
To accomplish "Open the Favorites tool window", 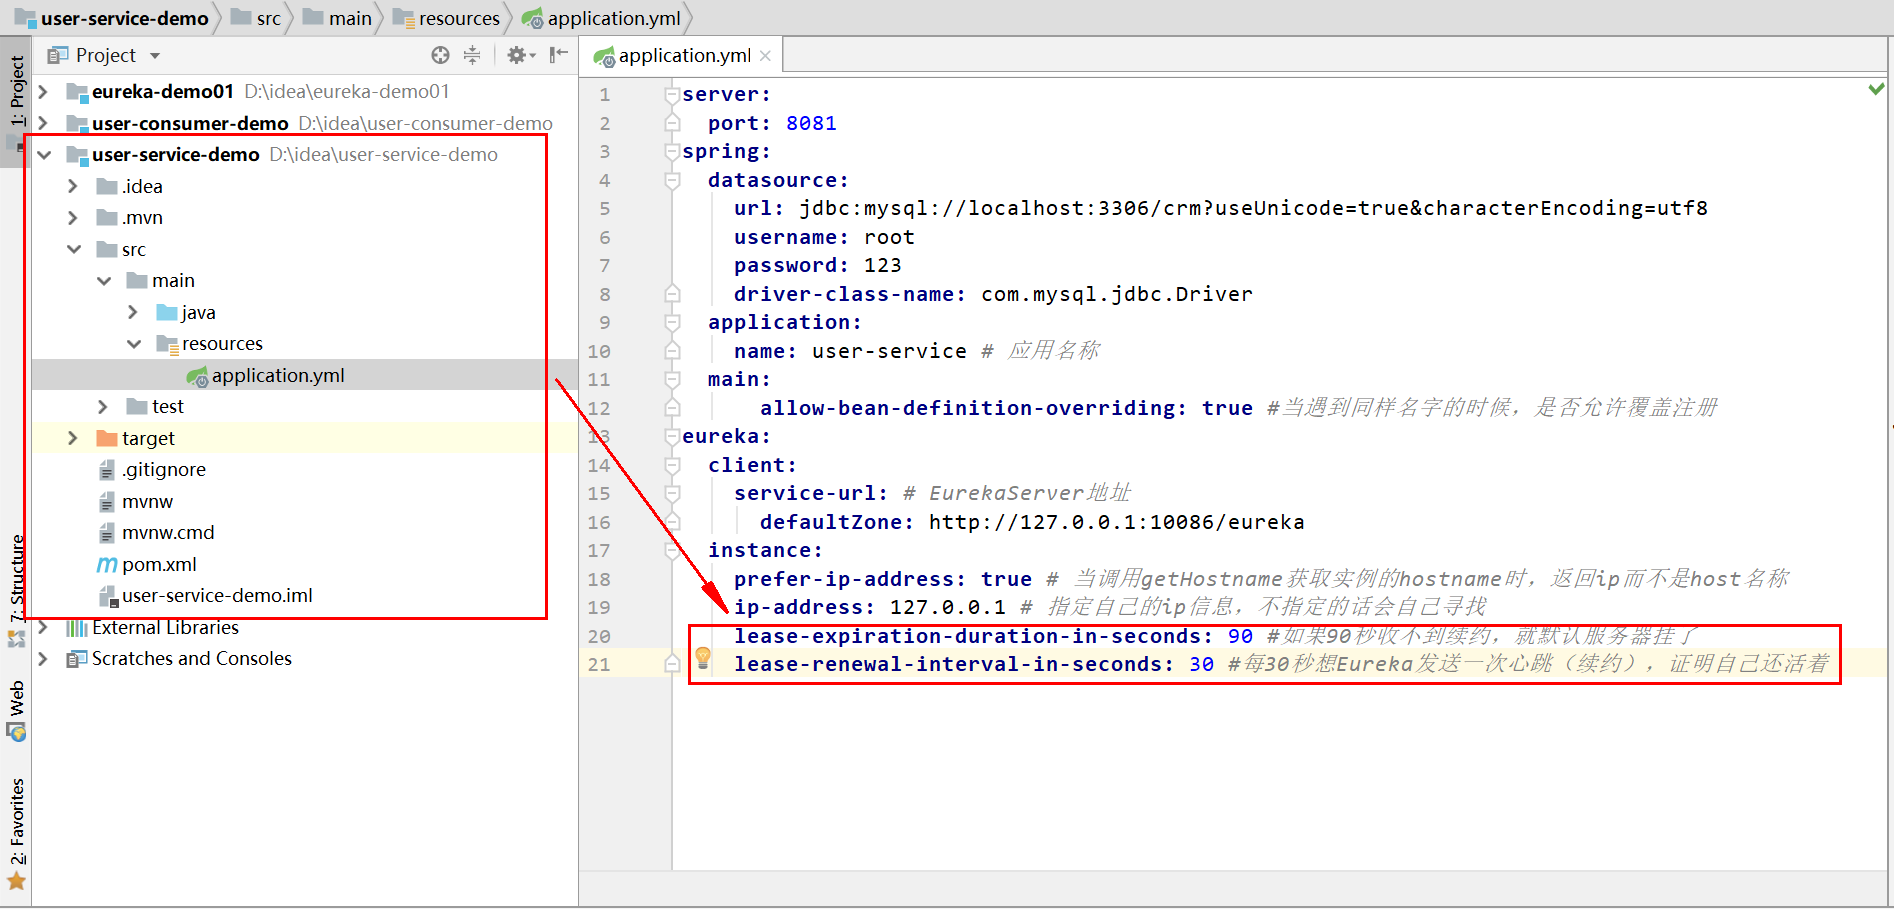I will (16, 834).
